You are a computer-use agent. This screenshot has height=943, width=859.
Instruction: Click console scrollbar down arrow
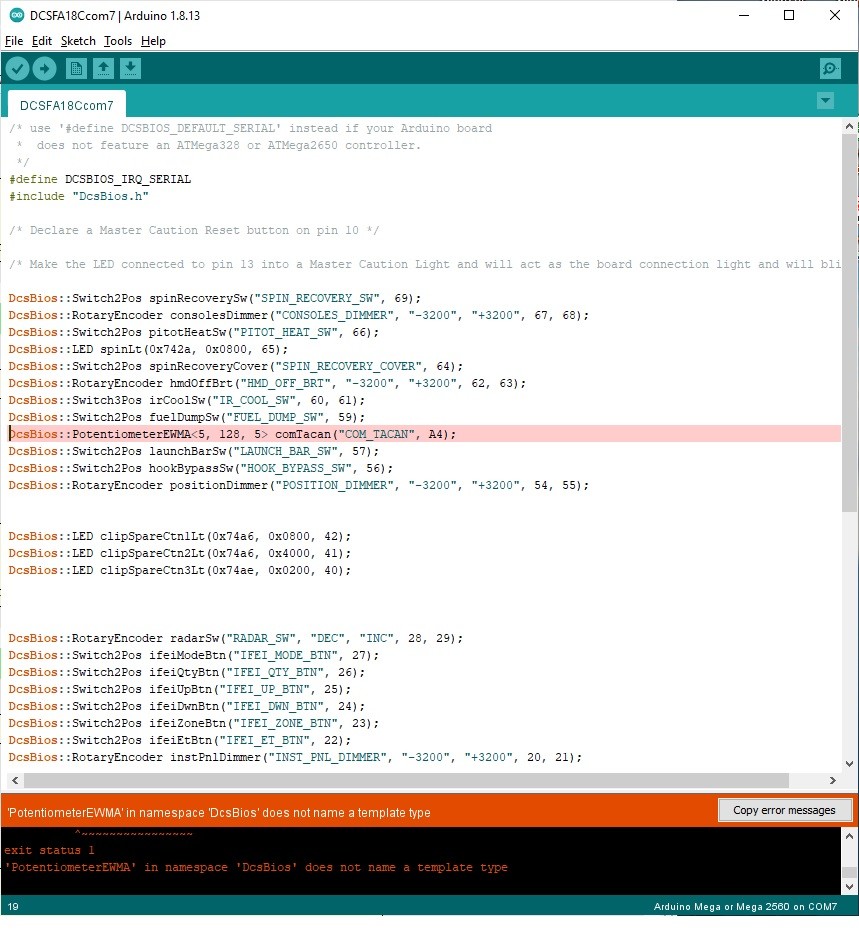pos(849,886)
